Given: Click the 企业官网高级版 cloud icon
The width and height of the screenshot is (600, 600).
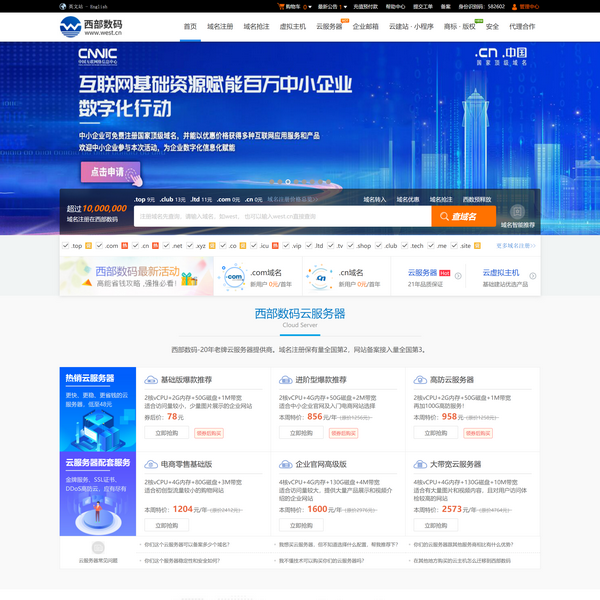Looking at the screenshot, I should [x=286, y=464].
